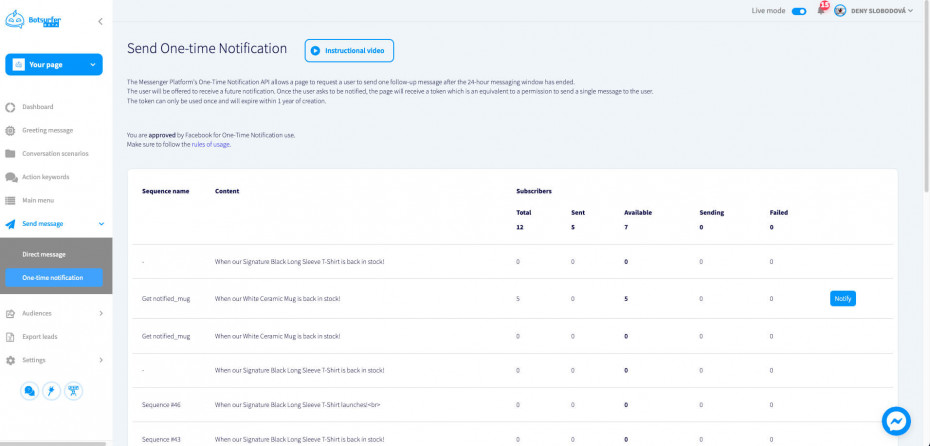Click the Subscribers header label
The height and width of the screenshot is (446, 930).
[534, 192]
